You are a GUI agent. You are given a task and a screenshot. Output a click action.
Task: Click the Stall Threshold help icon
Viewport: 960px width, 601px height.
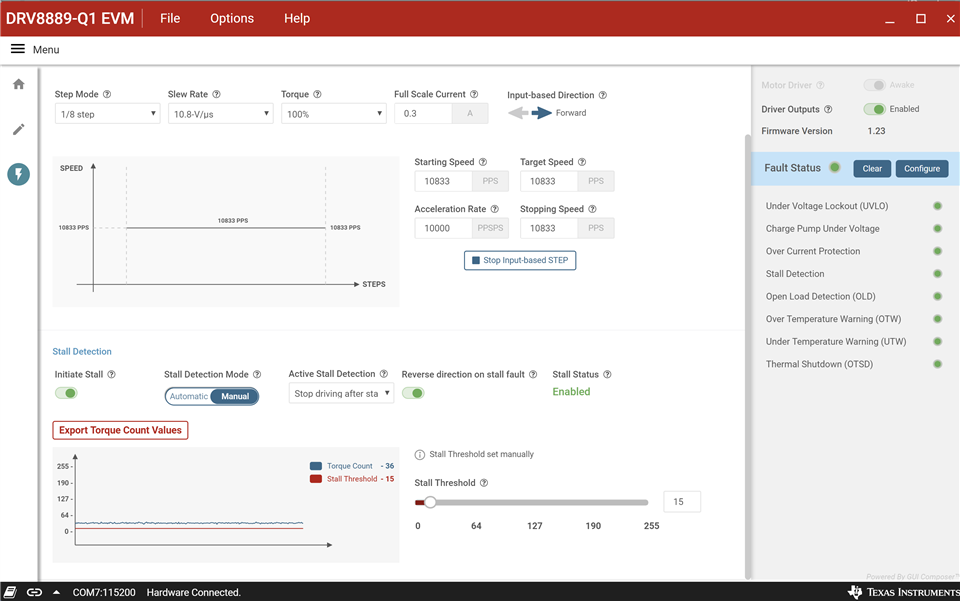click(484, 483)
